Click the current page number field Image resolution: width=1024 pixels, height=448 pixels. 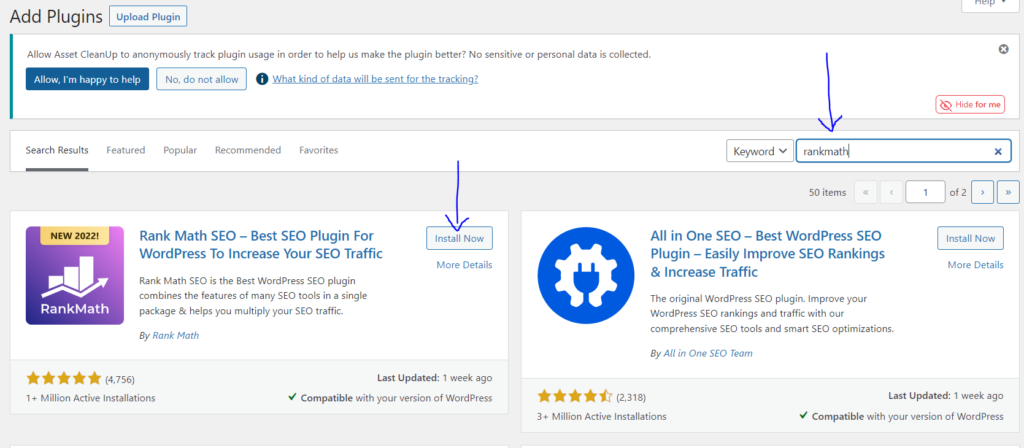pyautogui.click(x=925, y=192)
